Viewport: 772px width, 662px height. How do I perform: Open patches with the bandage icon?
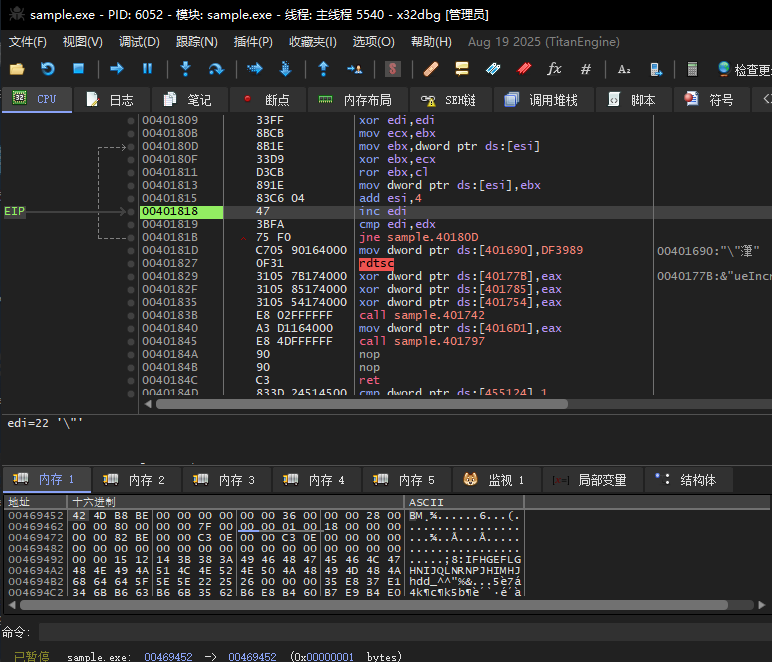(x=431, y=69)
